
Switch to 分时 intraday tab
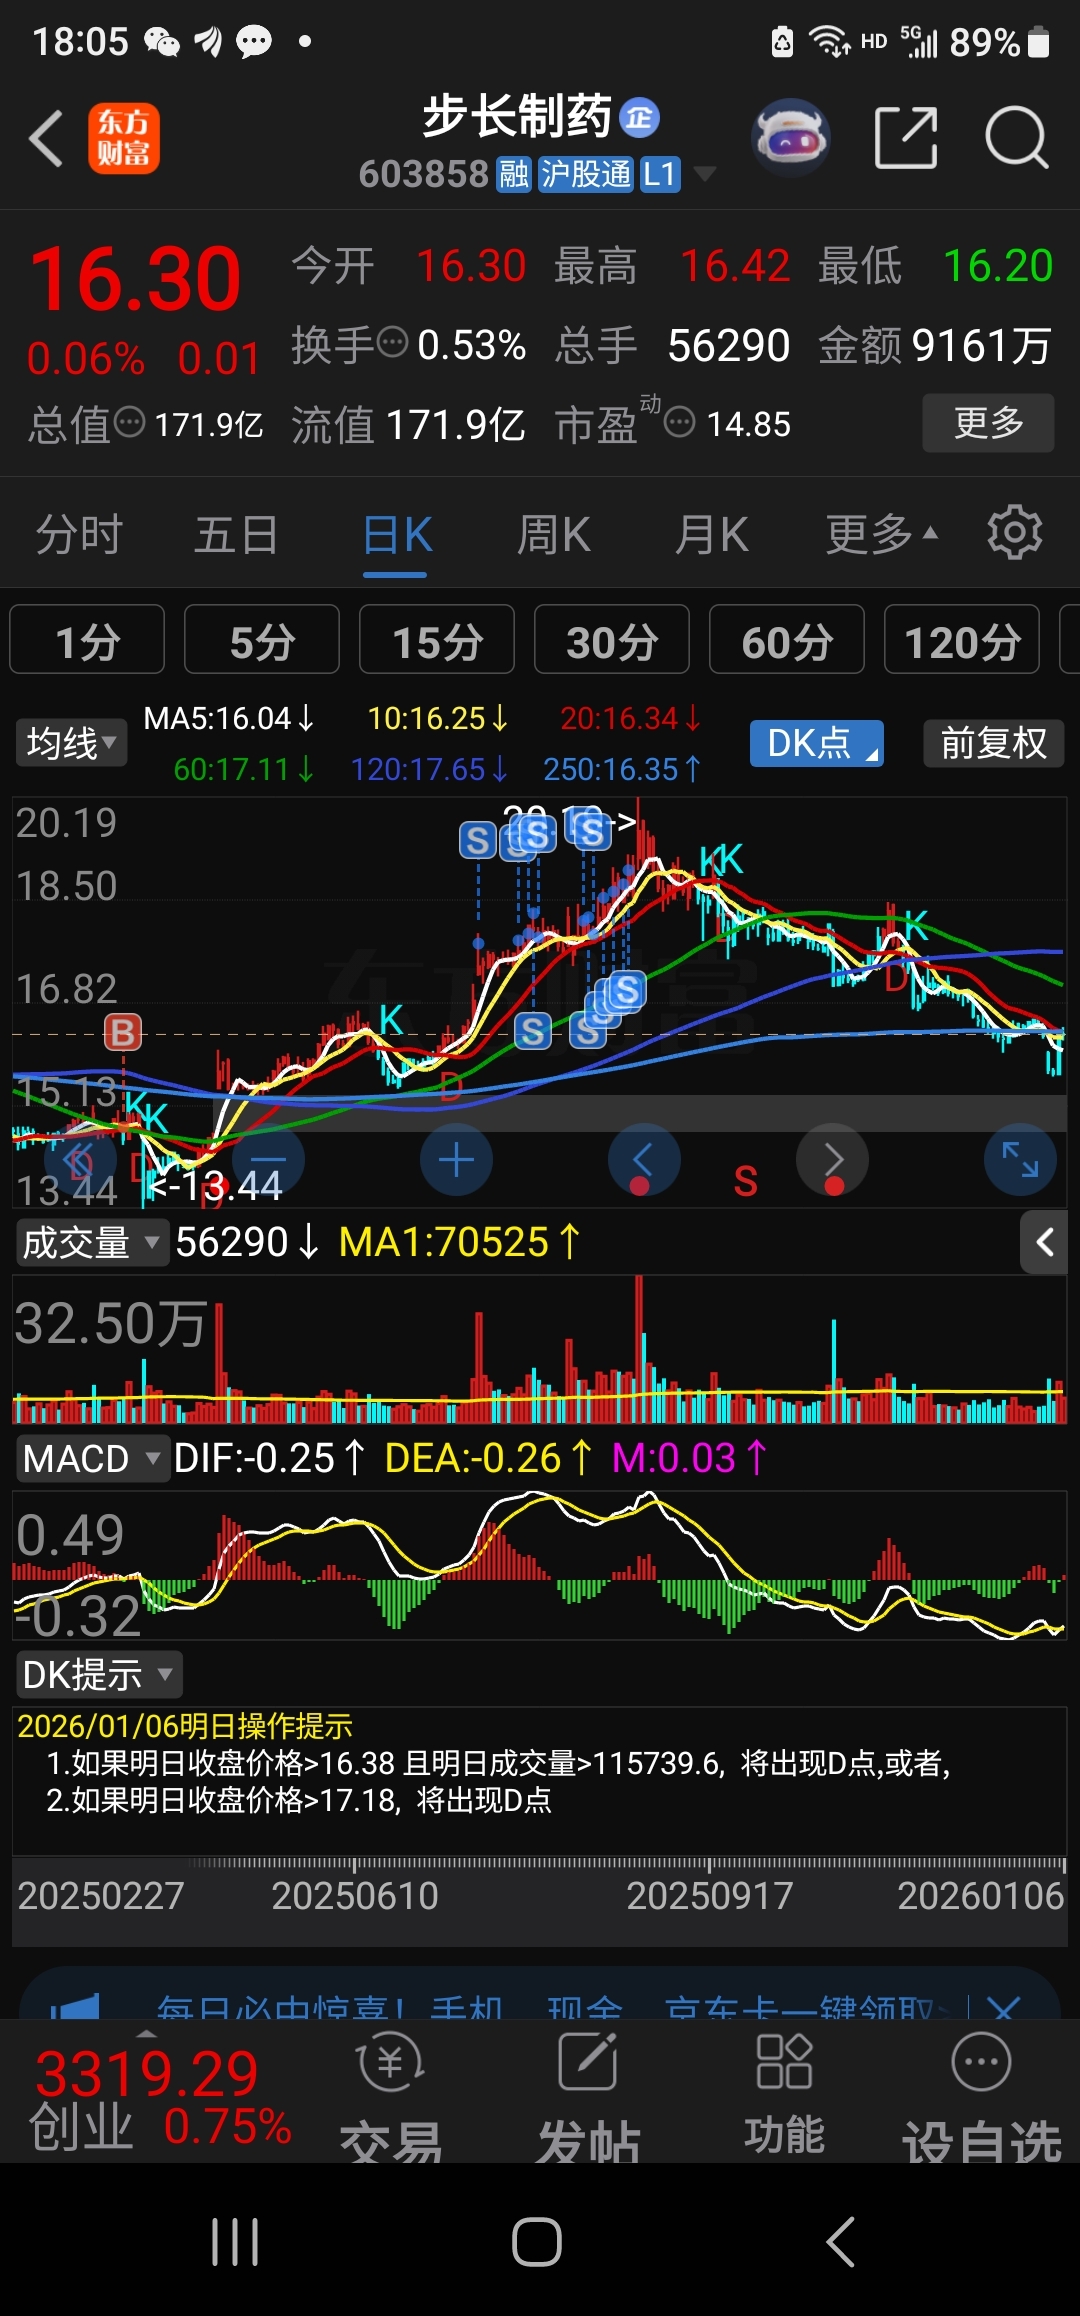(79, 534)
